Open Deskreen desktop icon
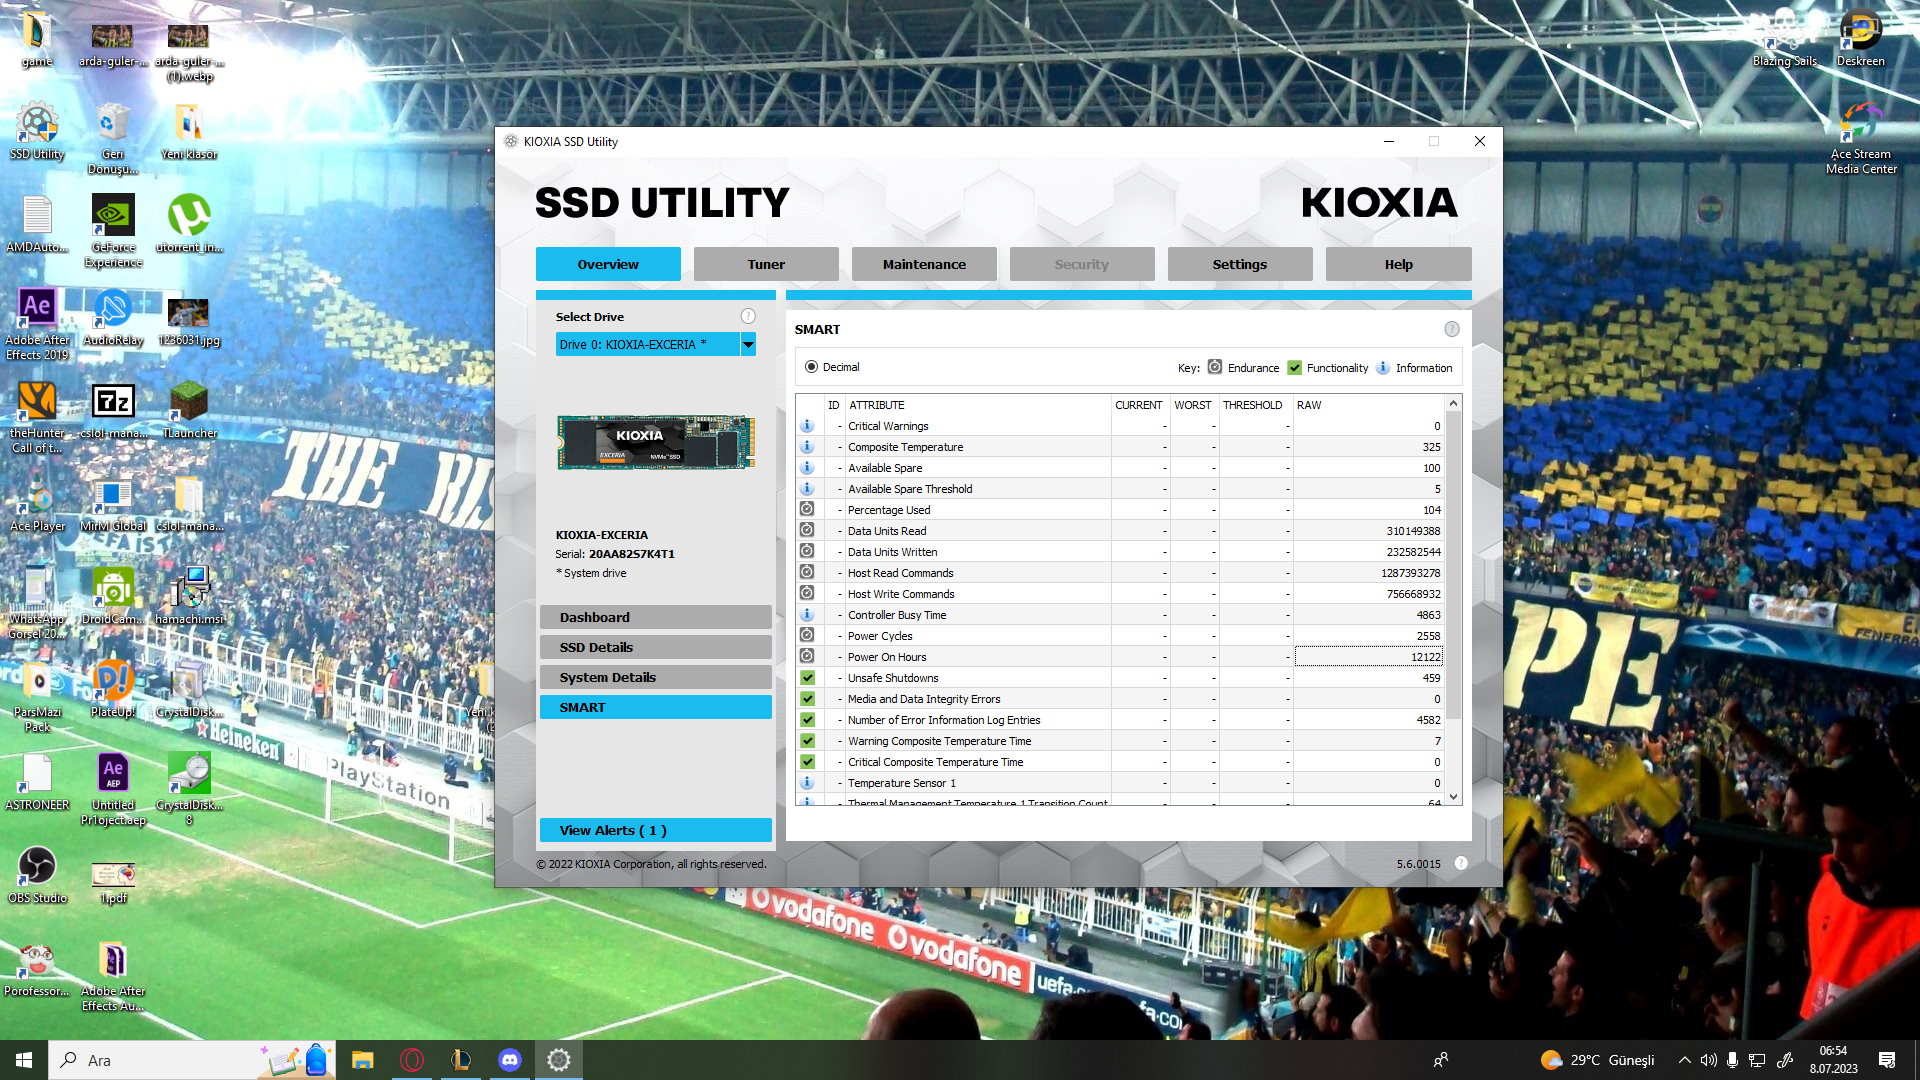 click(1861, 38)
